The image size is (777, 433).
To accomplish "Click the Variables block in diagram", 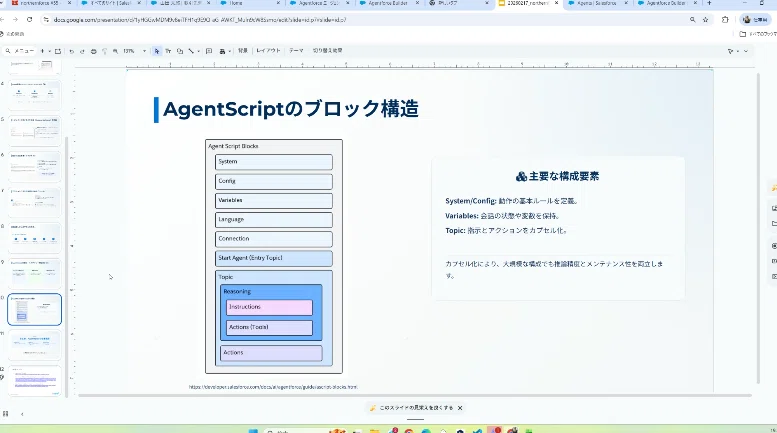I will coord(274,201).
